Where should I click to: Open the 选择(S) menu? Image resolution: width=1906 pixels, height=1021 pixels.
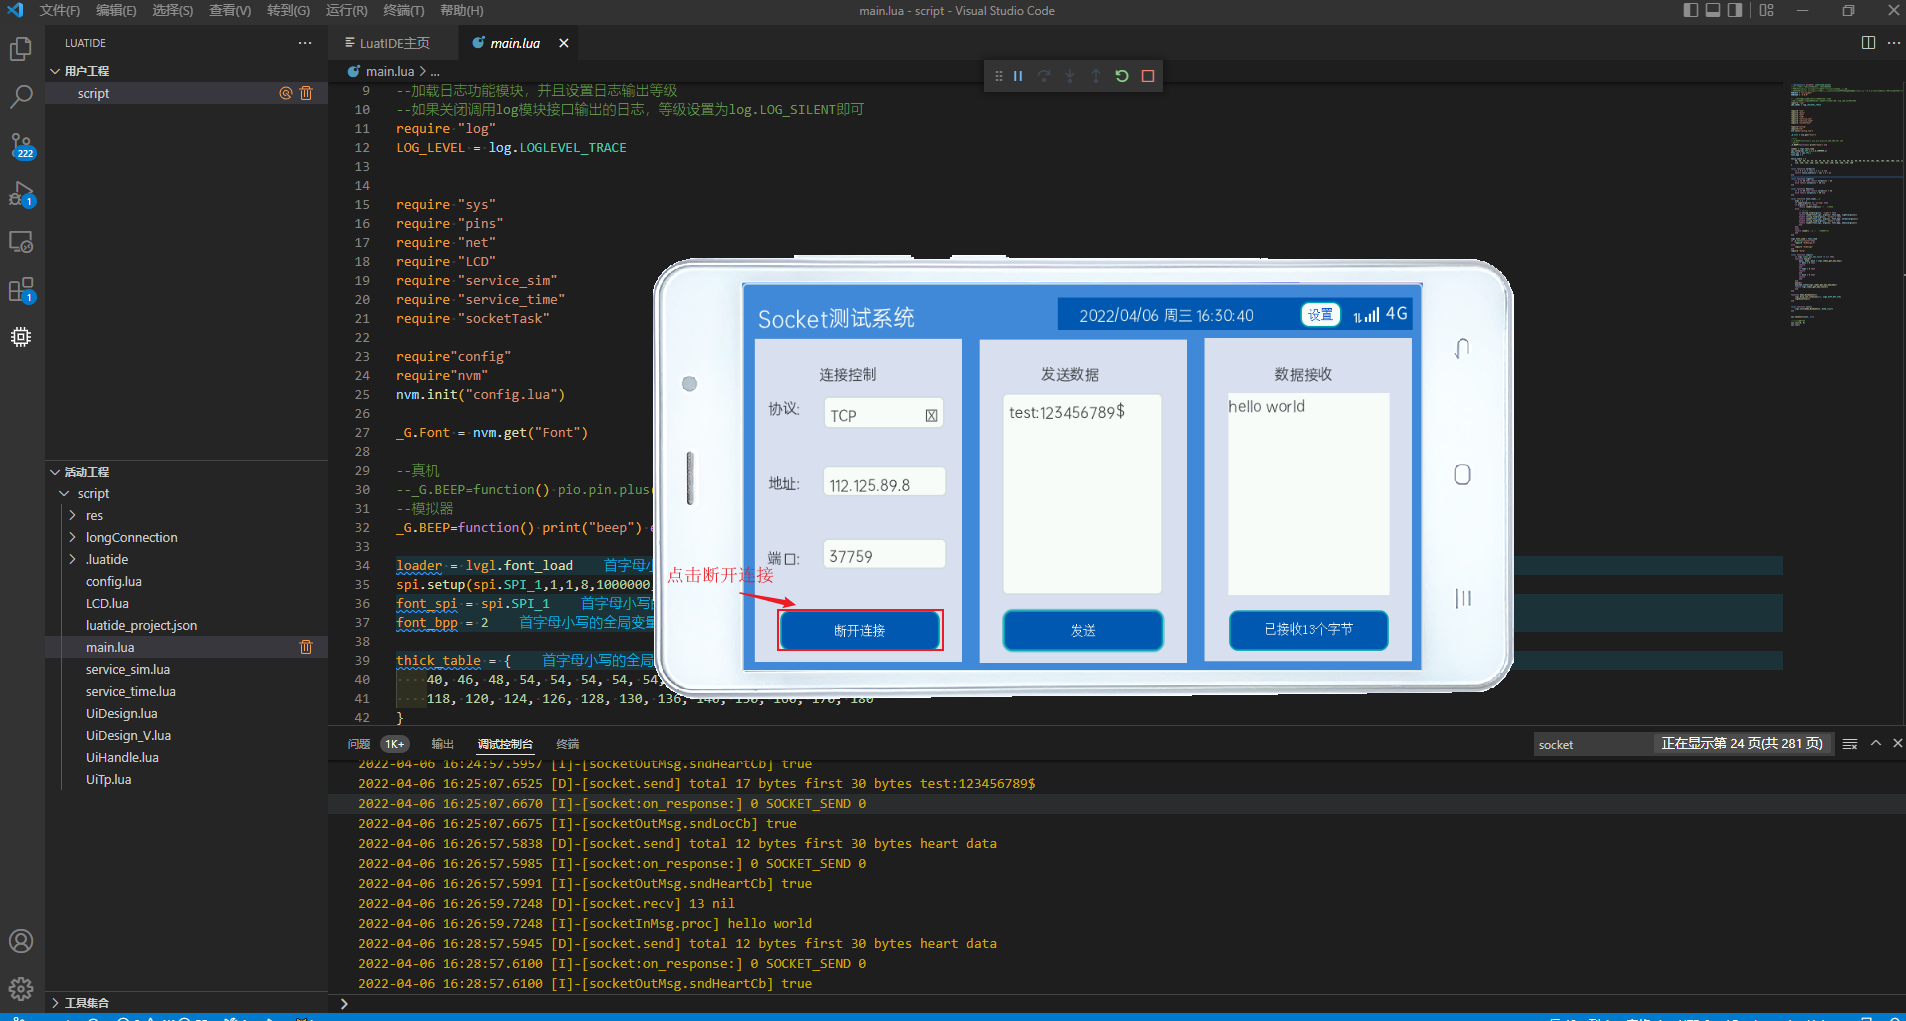tap(173, 10)
